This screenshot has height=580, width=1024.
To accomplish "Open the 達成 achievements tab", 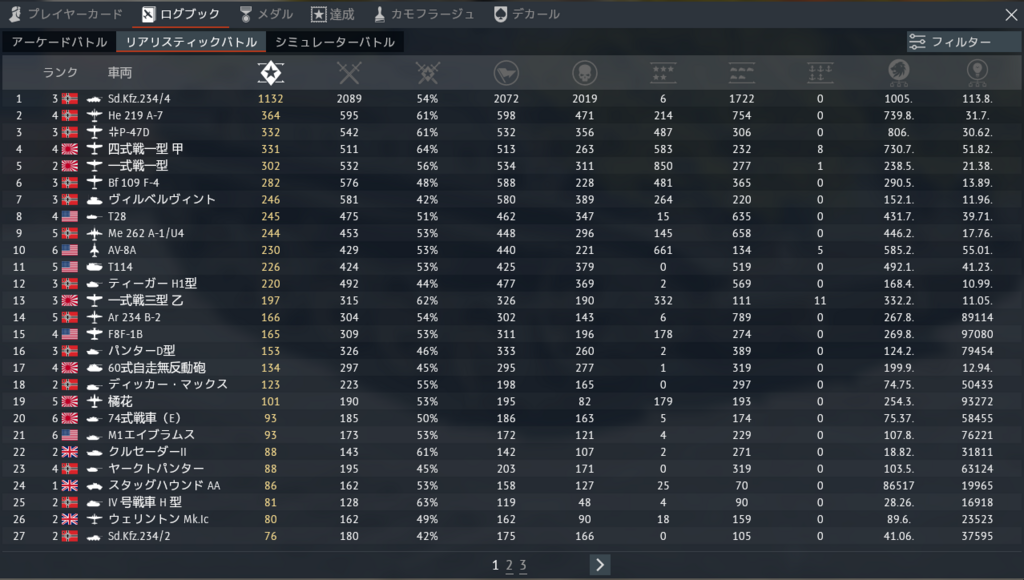I will point(332,14).
